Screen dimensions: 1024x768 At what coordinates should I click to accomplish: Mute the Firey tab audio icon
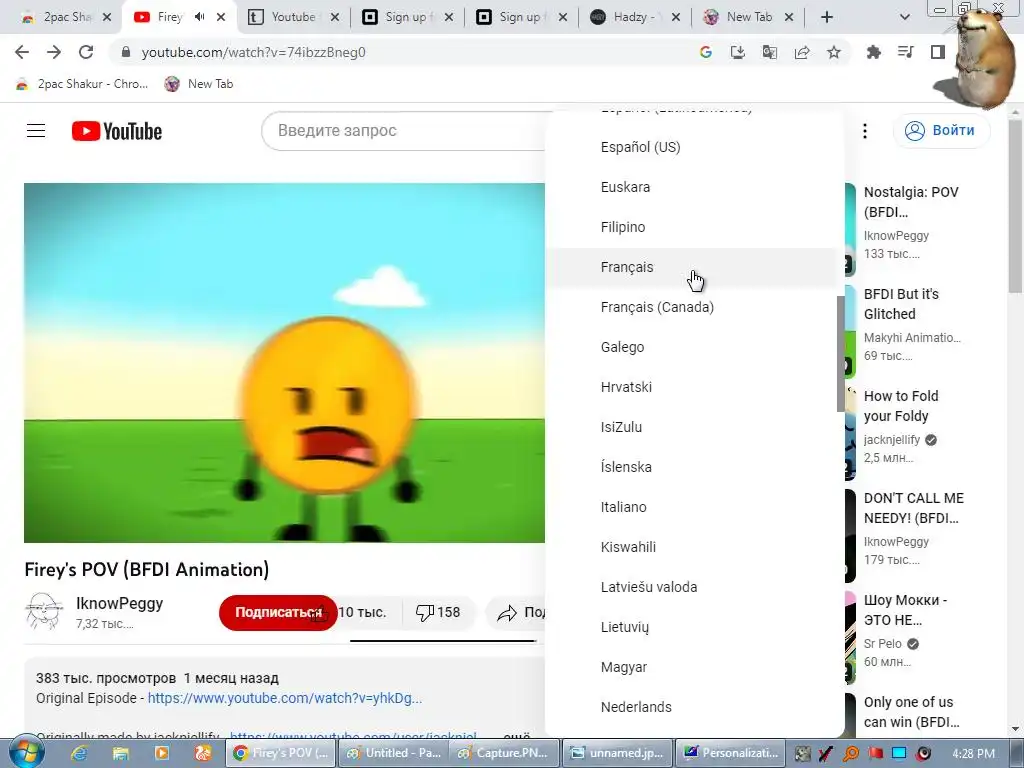coord(200,16)
